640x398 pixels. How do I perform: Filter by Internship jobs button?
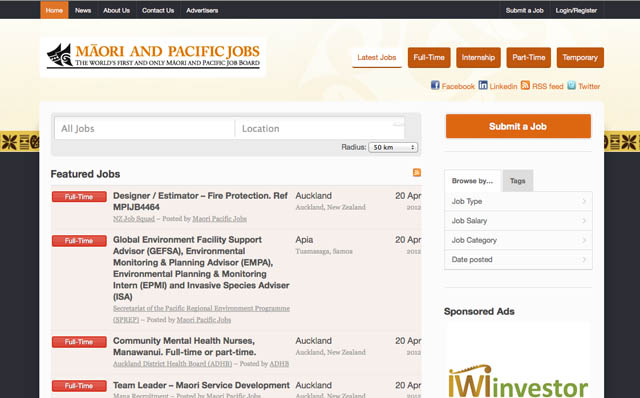478,58
